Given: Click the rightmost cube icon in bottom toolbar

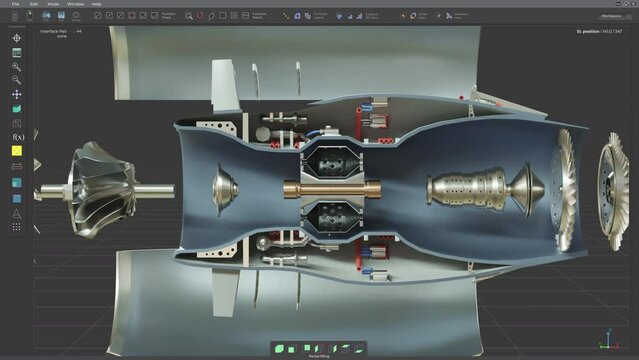Looking at the screenshot, I should pyautogui.click(x=359, y=349).
